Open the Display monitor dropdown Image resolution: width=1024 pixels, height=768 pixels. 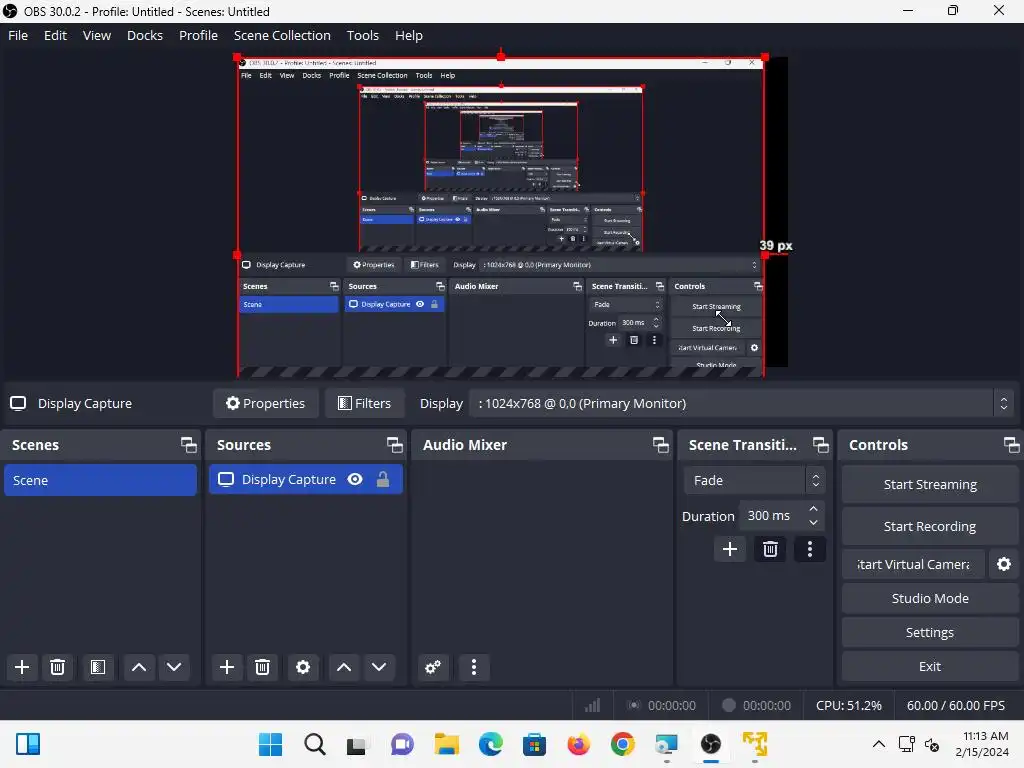point(741,404)
